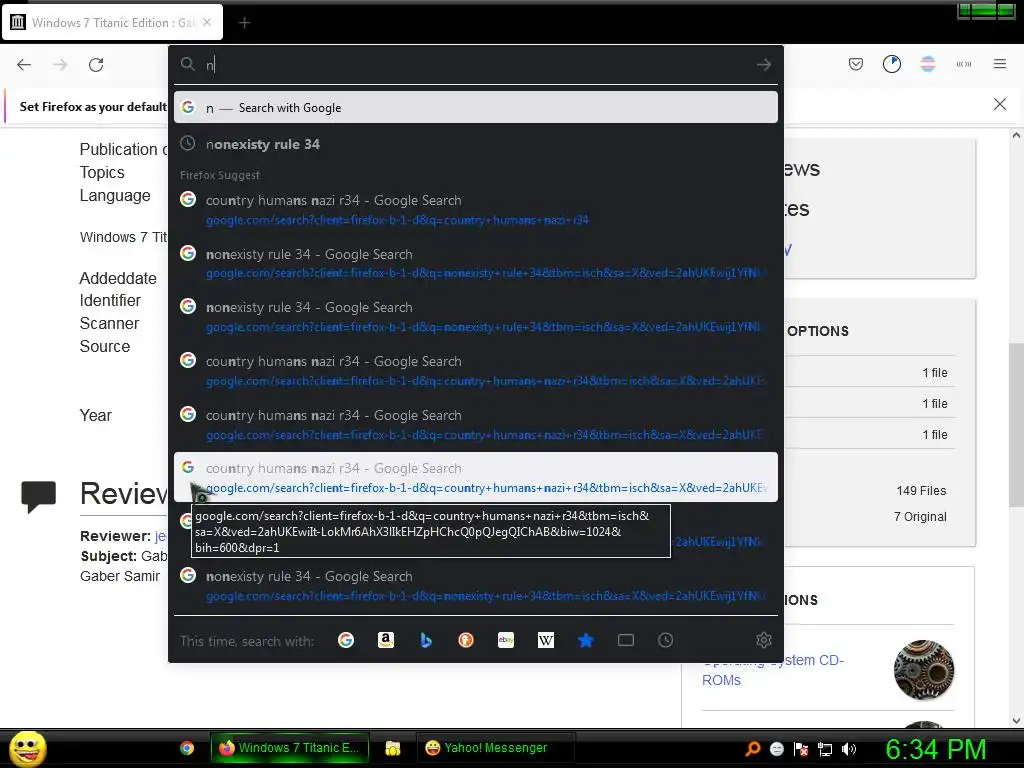
Task: Click the network tray icon
Action: [x=825, y=749]
